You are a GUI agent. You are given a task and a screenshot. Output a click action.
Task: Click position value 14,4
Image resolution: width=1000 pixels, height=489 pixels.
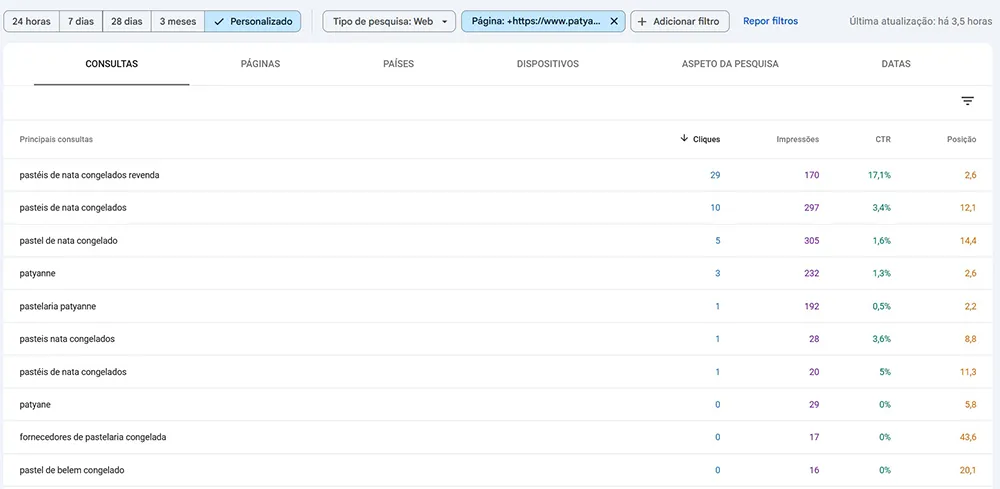click(x=968, y=241)
